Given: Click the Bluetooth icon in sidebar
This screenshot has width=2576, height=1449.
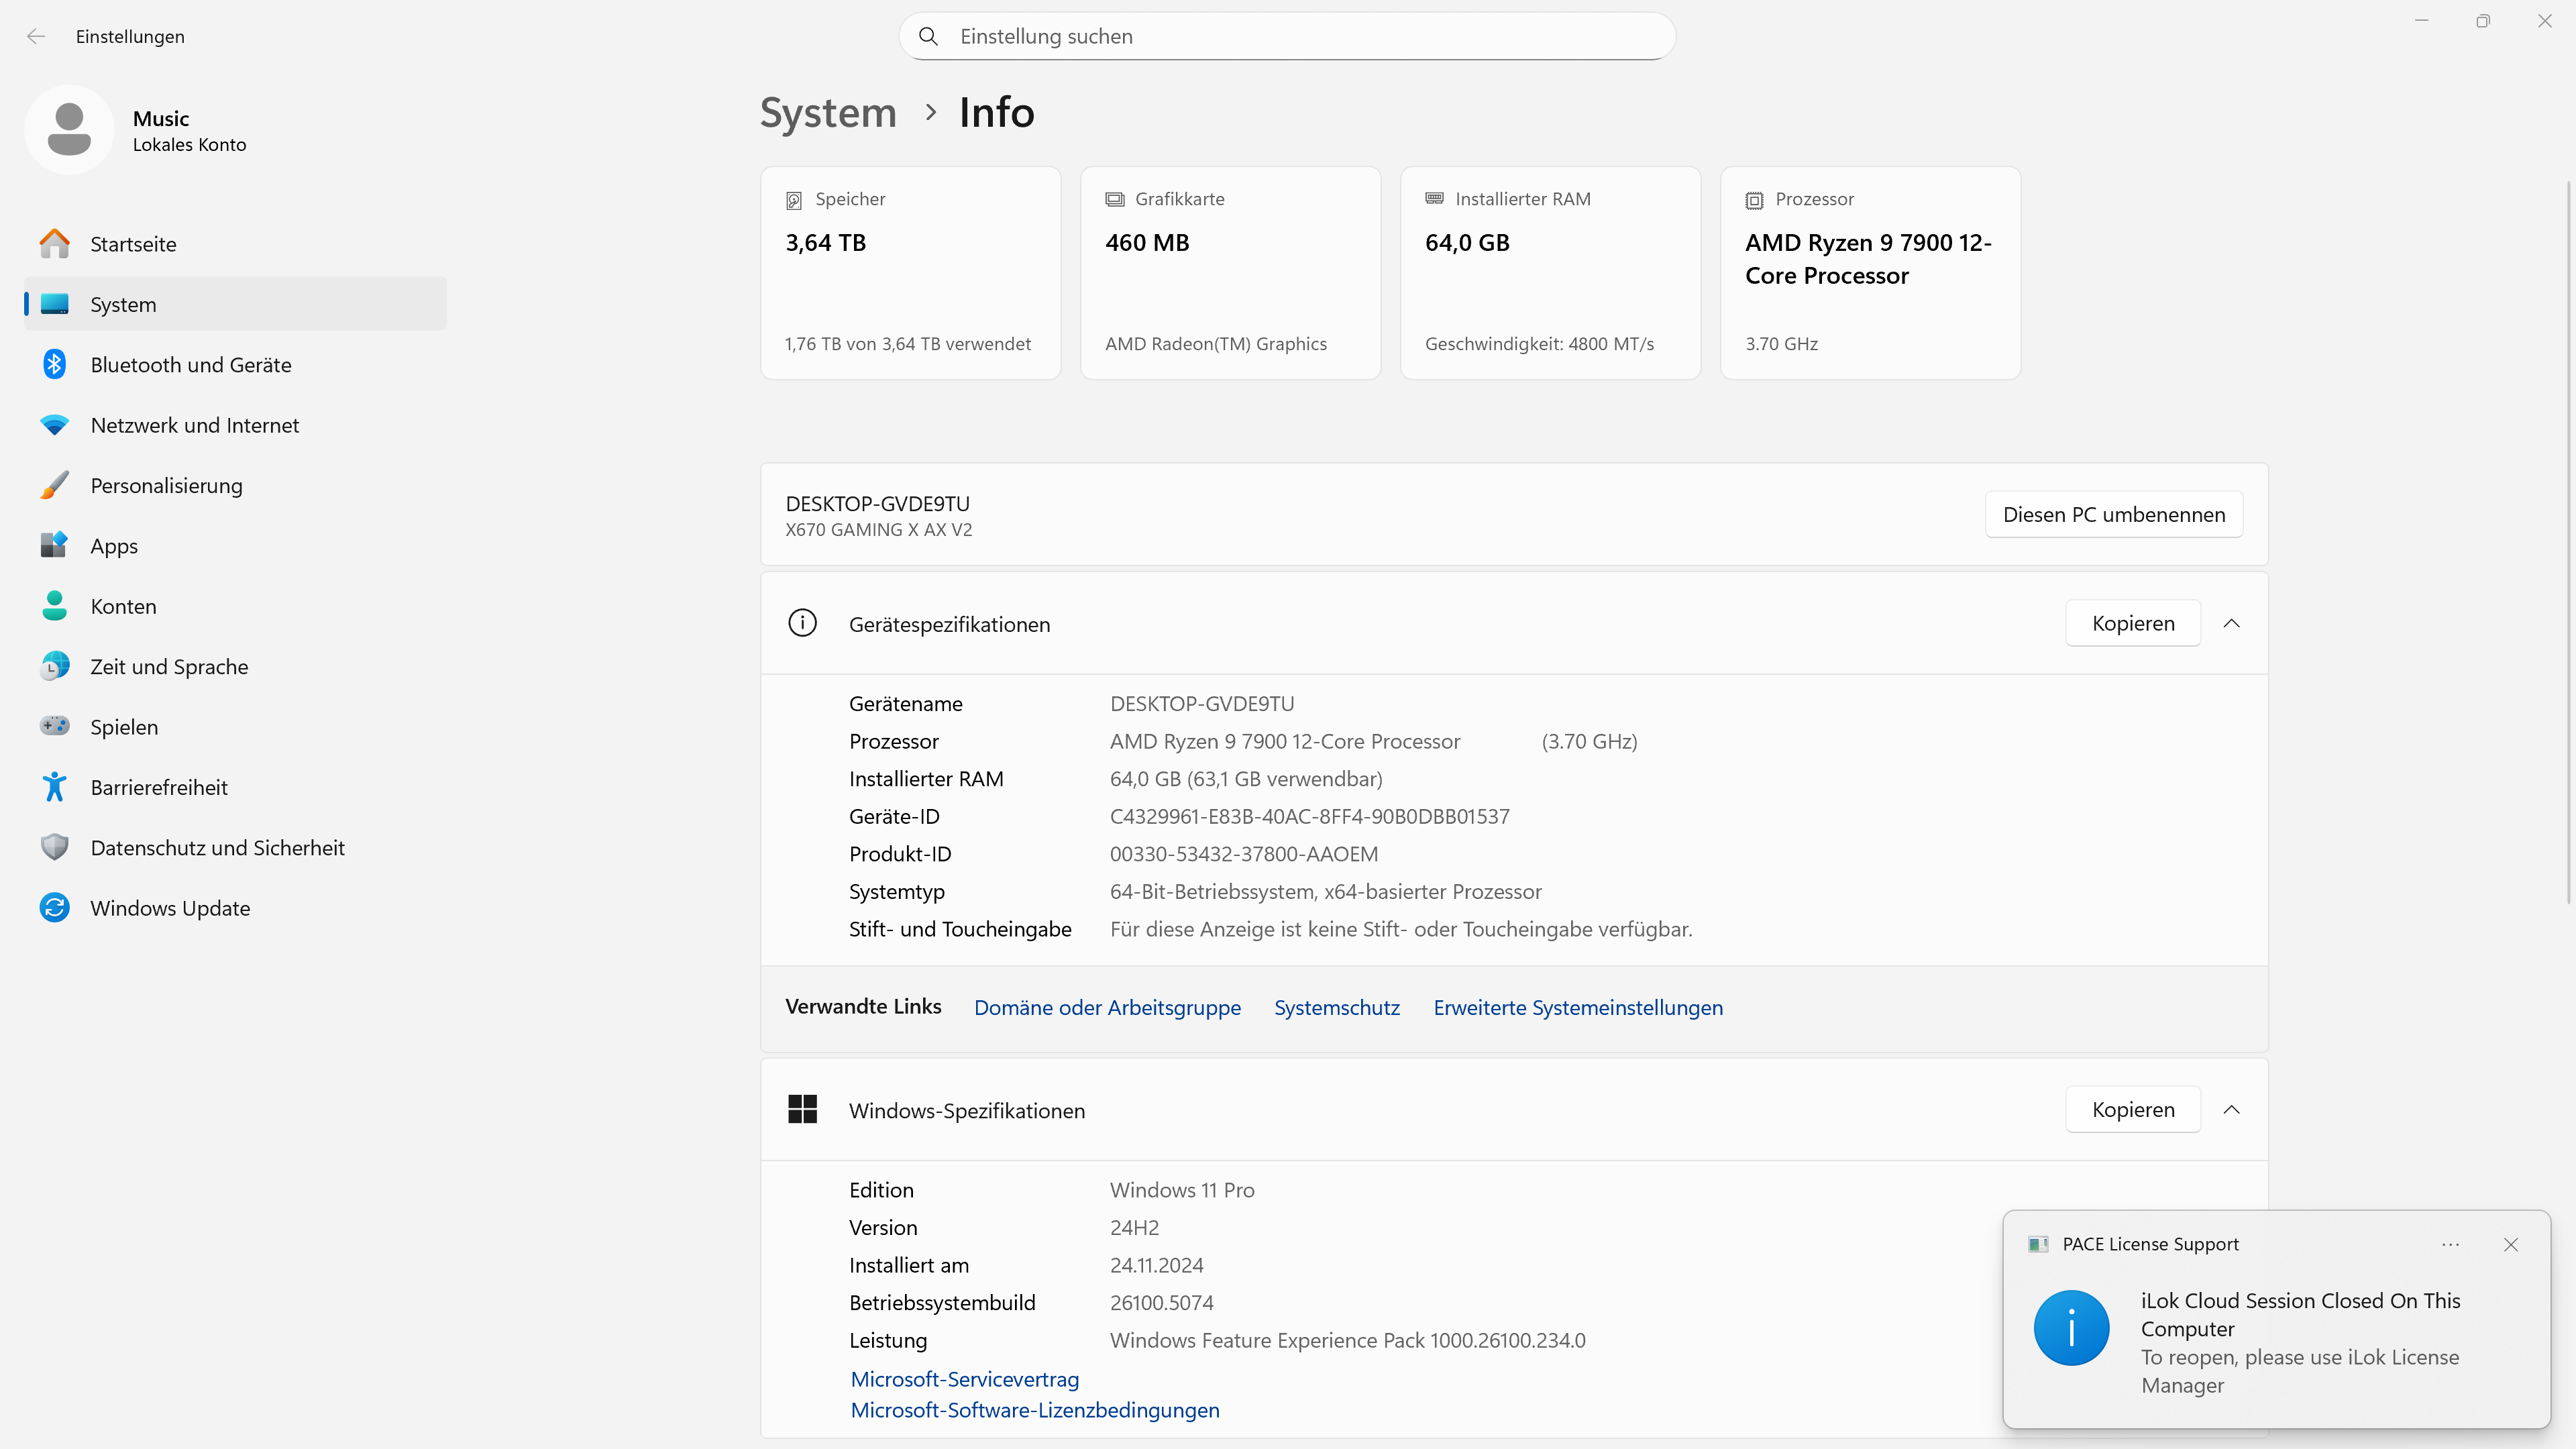Looking at the screenshot, I should tap(55, 364).
